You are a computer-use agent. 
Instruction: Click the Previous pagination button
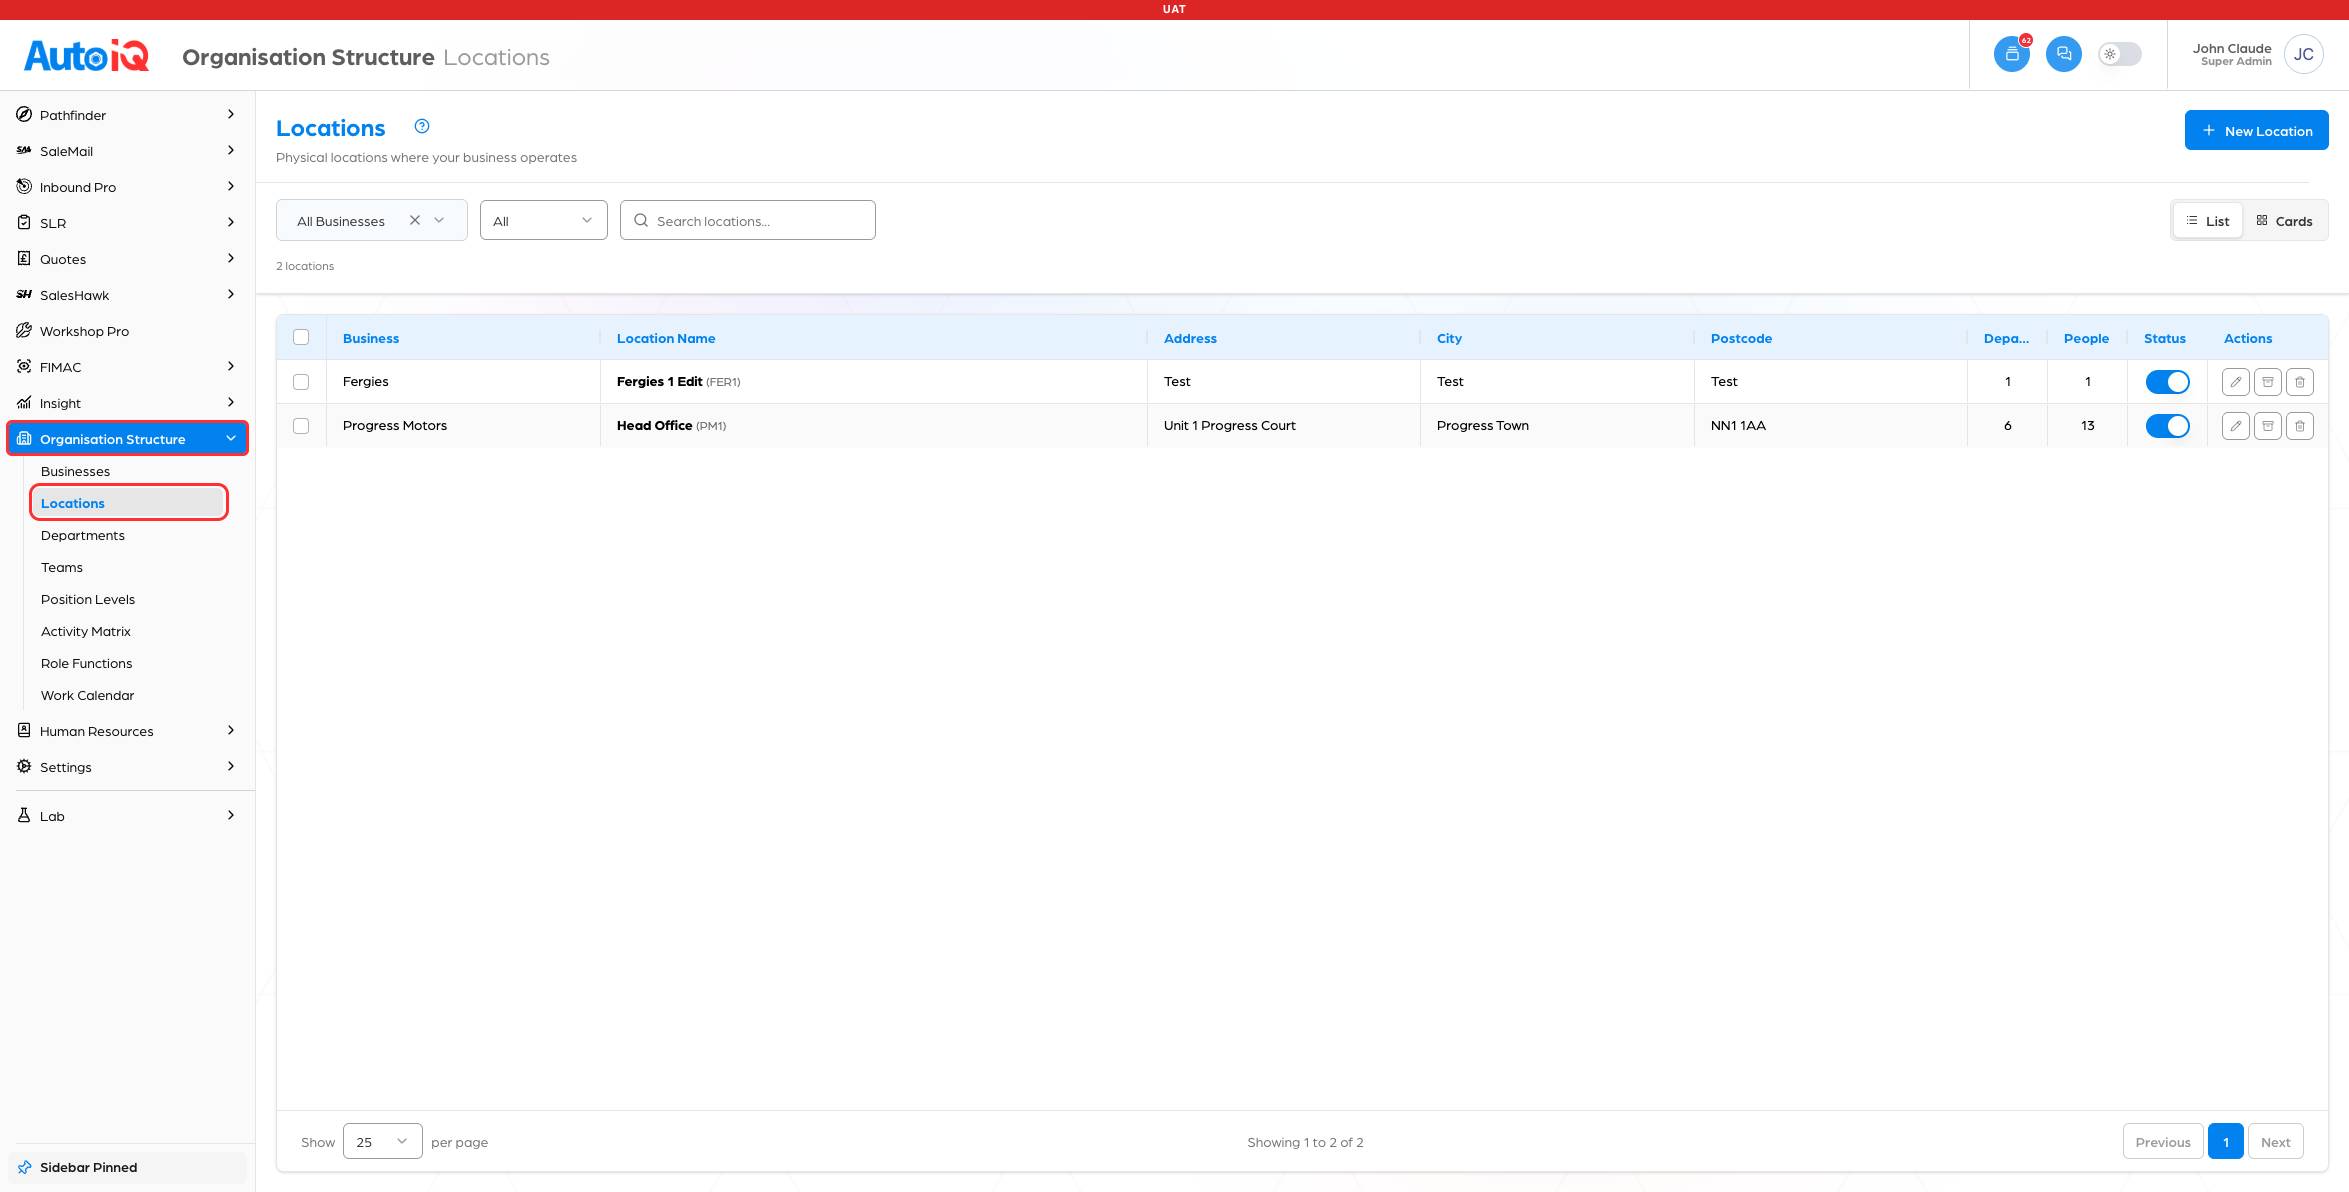coord(2162,1141)
